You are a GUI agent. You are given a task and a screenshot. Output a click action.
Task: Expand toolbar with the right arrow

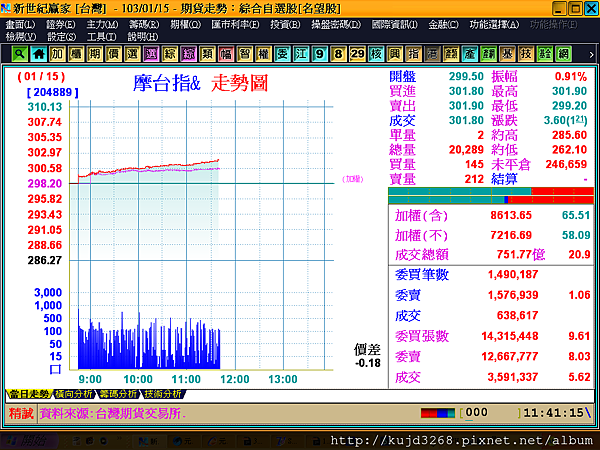(x=591, y=55)
